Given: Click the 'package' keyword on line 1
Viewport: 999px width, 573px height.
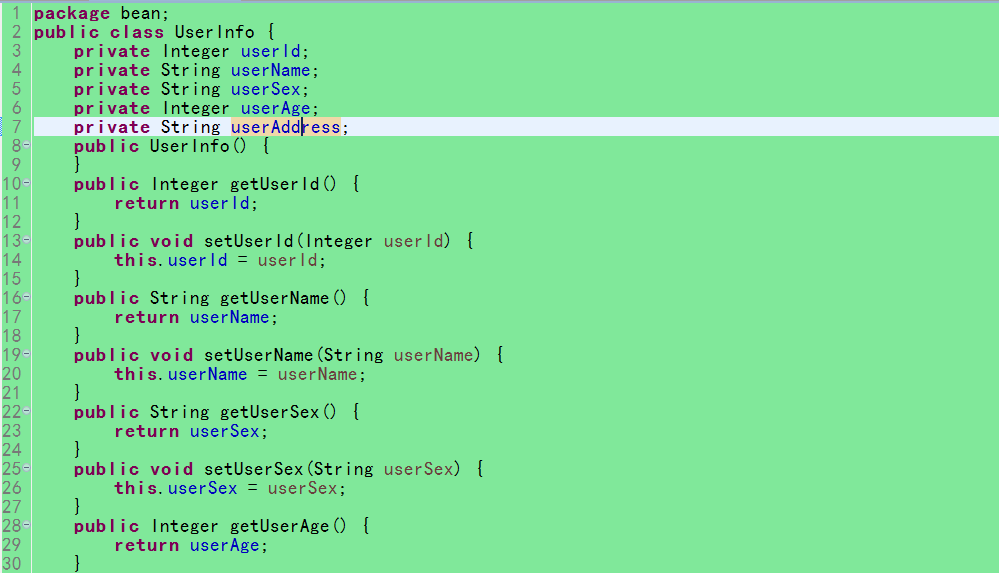Looking at the screenshot, I should coord(71,13).
